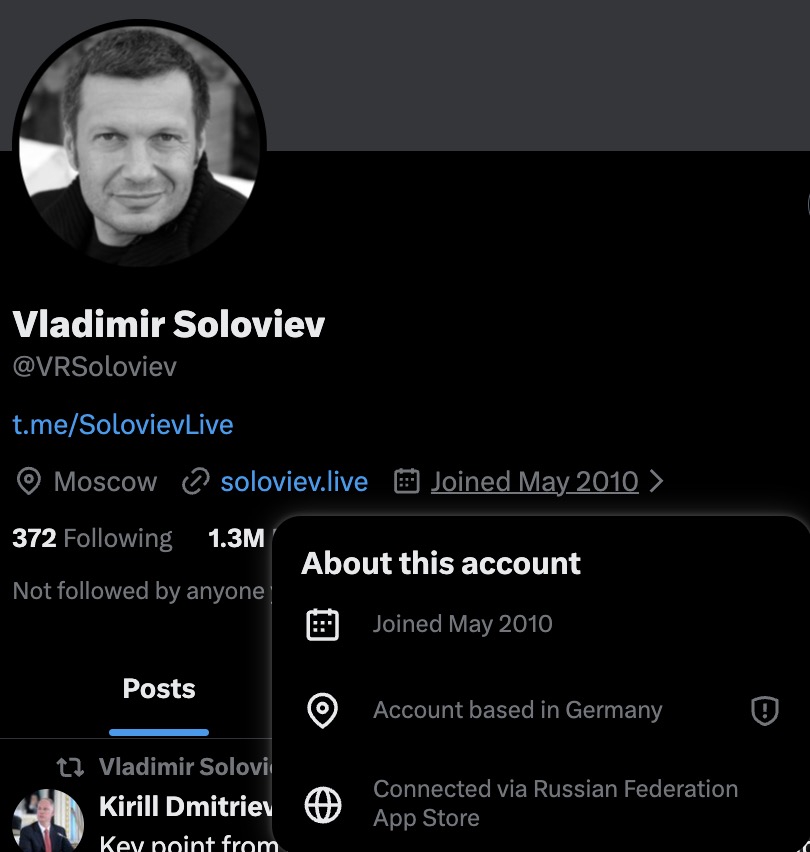Click the Connected via Russian Federation App Store text
The height and width of the screenshot is (852, 810).
click(x=555, y=803)
